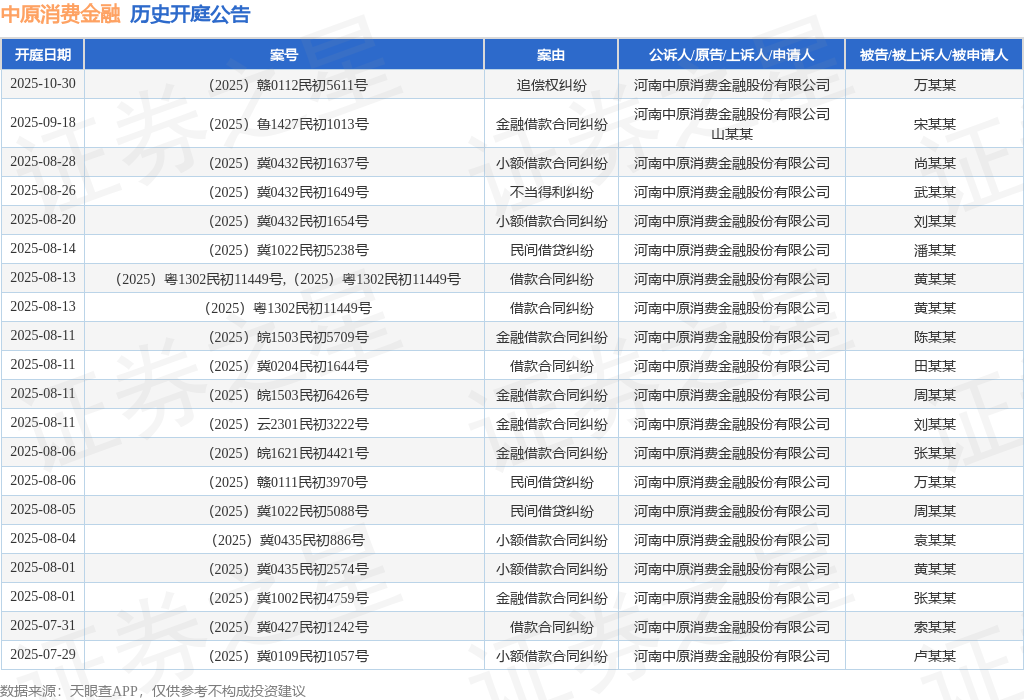The width and height of the screenshot is (1024, 700).
Task: Select the 案由 column header
Action: point(551,54)
